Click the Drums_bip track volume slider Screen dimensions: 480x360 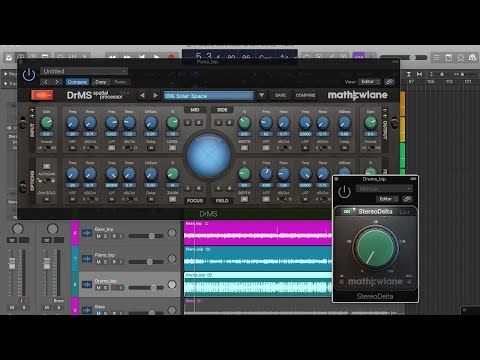pyautogui.click(x=146, y=287)
